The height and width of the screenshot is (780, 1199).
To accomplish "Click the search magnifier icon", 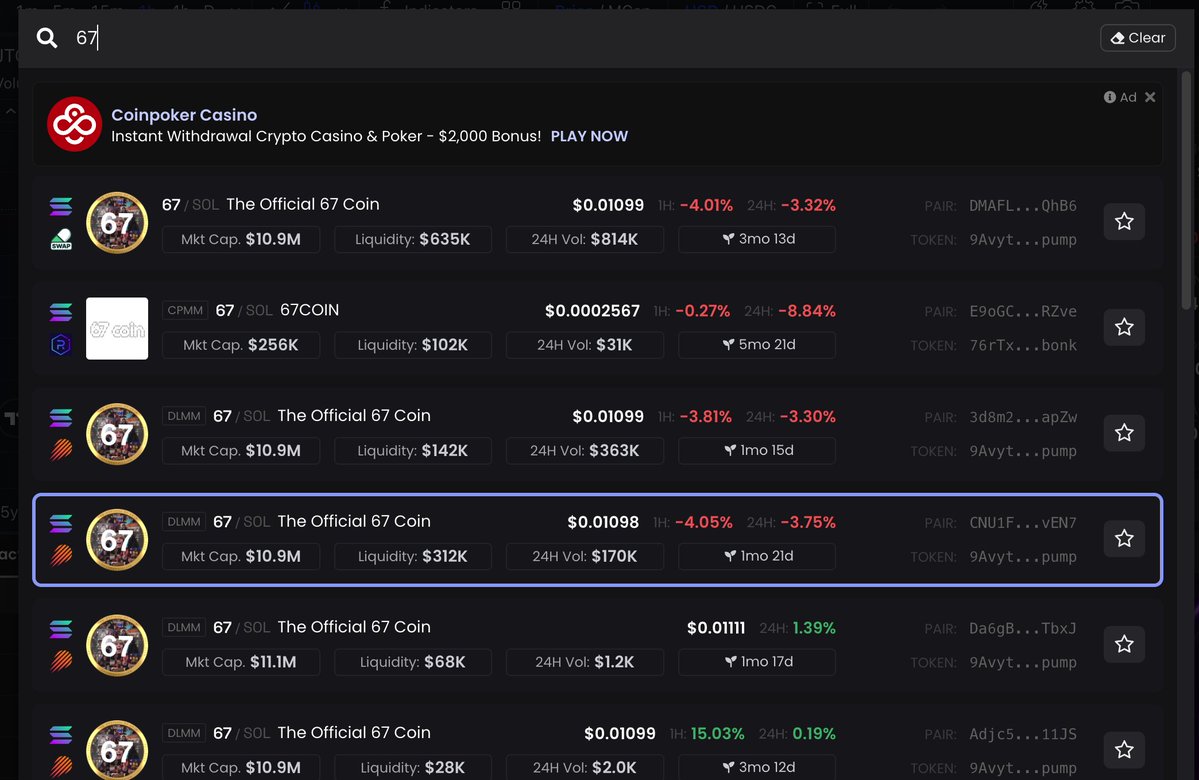I will pos(47,38).
